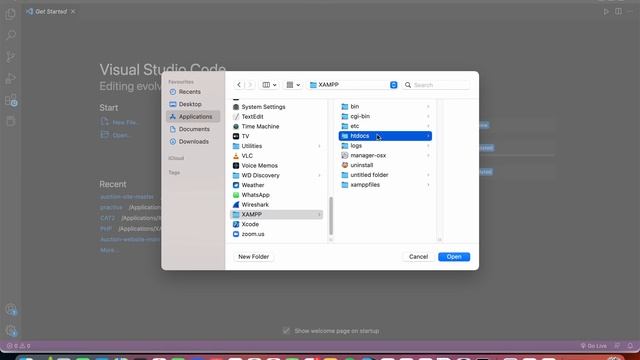This screenshot has width=640, height=360.
Task: Click Split Editor icon in title bar
Action: (x=619, y=11)
